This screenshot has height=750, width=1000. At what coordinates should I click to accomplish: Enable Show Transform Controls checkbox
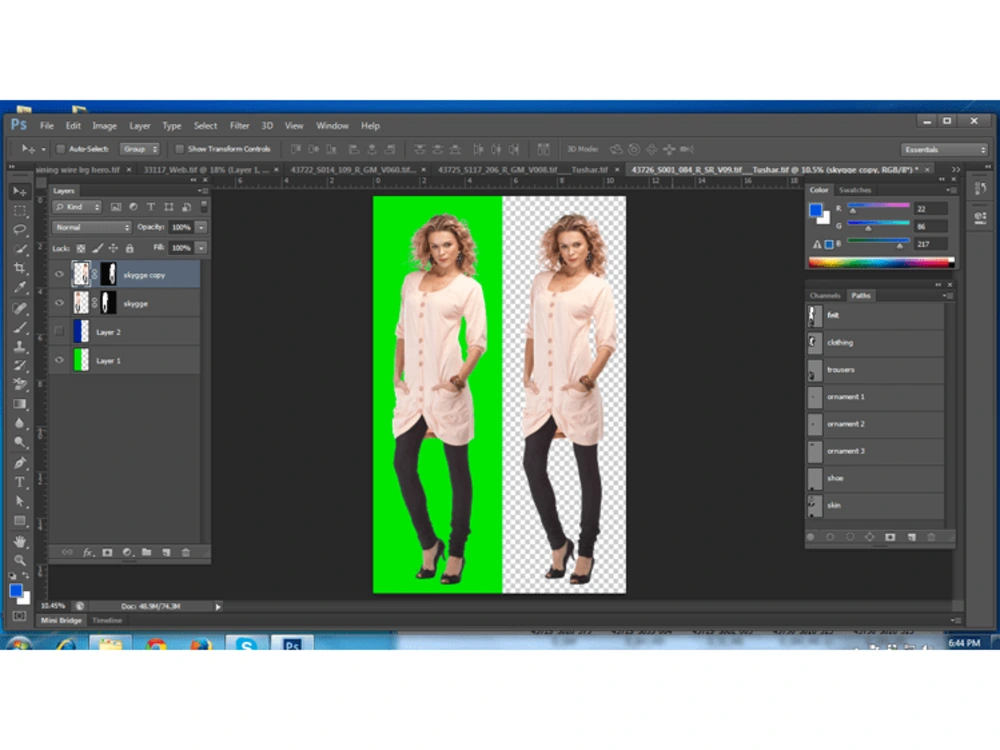tap(179, 149)
